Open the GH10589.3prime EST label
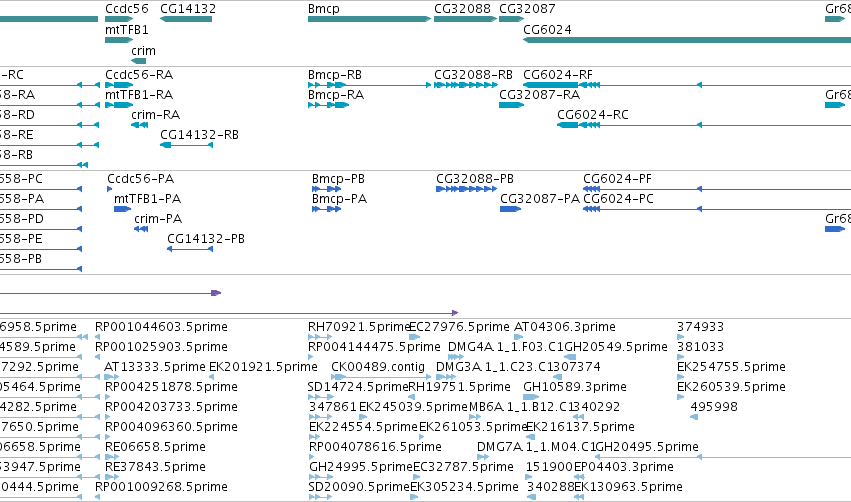 [x=575, y=387]
